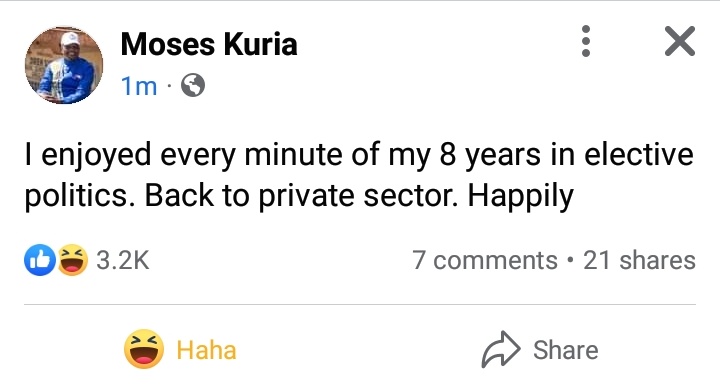Click the post's first line about elective politics
Screen dimensions: 720x385
pyautogui.click(x=359, y=154)
